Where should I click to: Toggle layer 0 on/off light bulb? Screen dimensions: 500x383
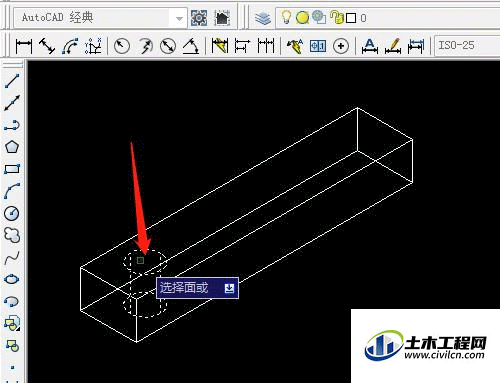point(286,17)
